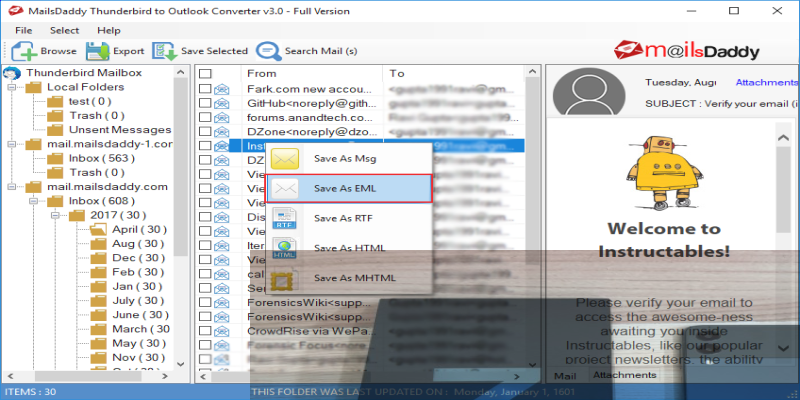Screen dimensions: 800x400
Task: Check the Forensic Focus email checkbox
Action: coord(205,345)
